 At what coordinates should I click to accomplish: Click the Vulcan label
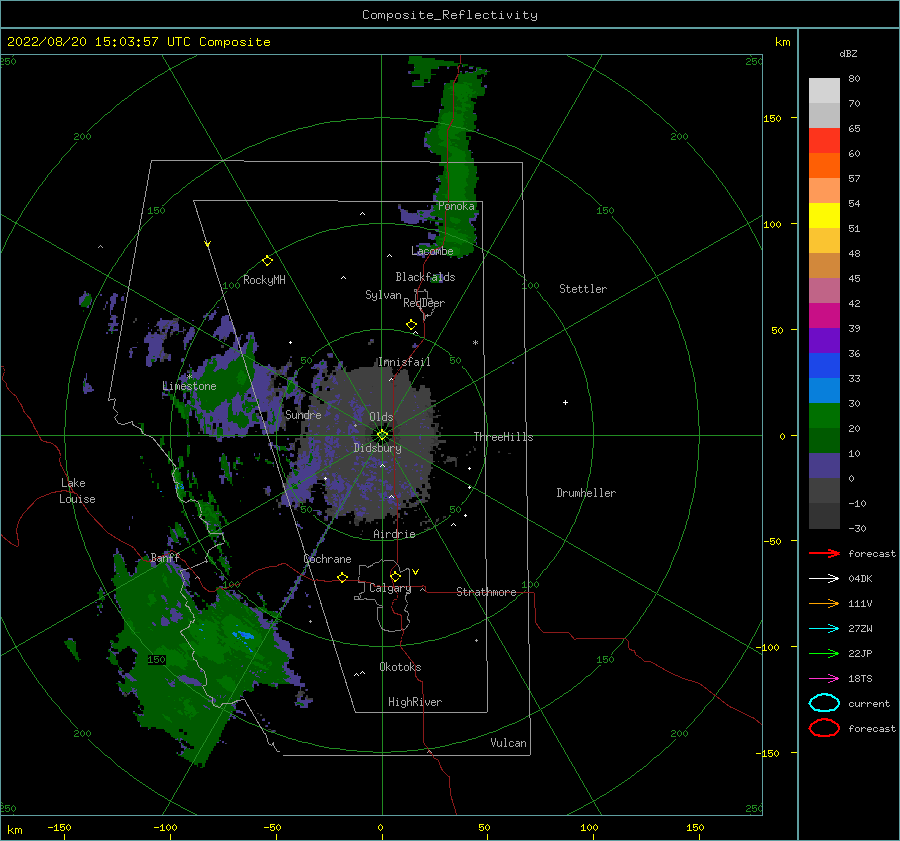pos(509,743)
